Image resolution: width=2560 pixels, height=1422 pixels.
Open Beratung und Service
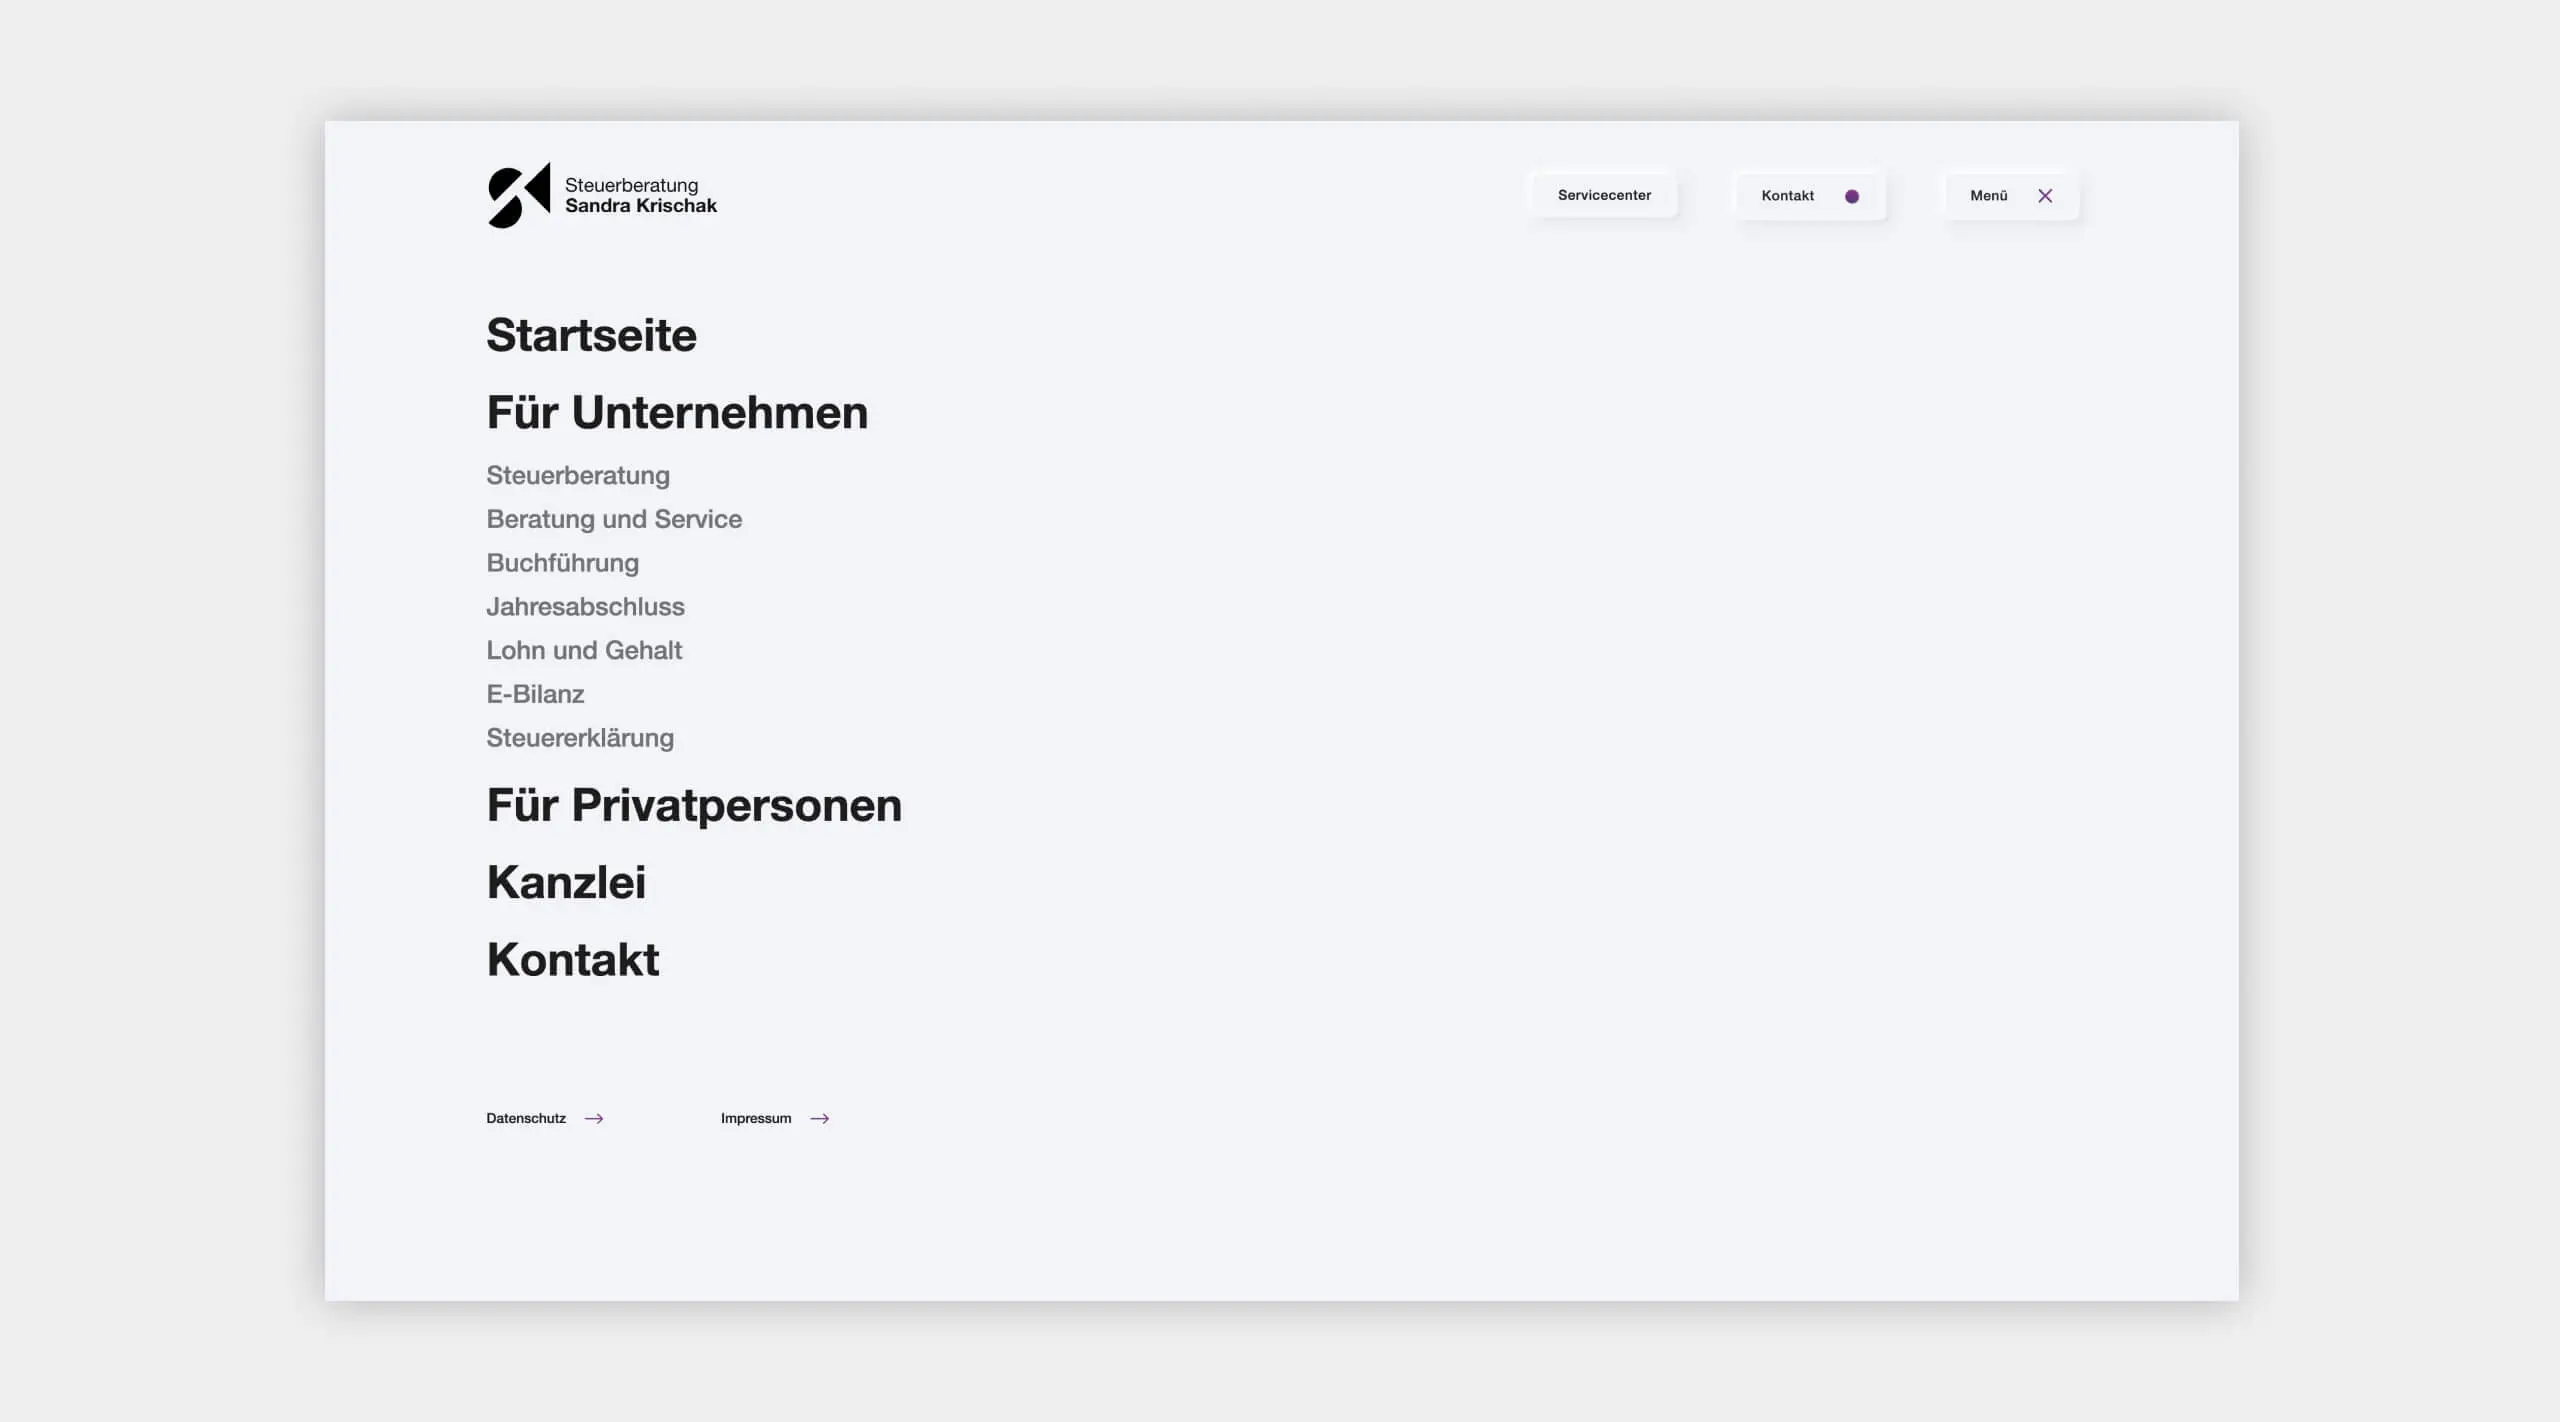pos(614,520)
